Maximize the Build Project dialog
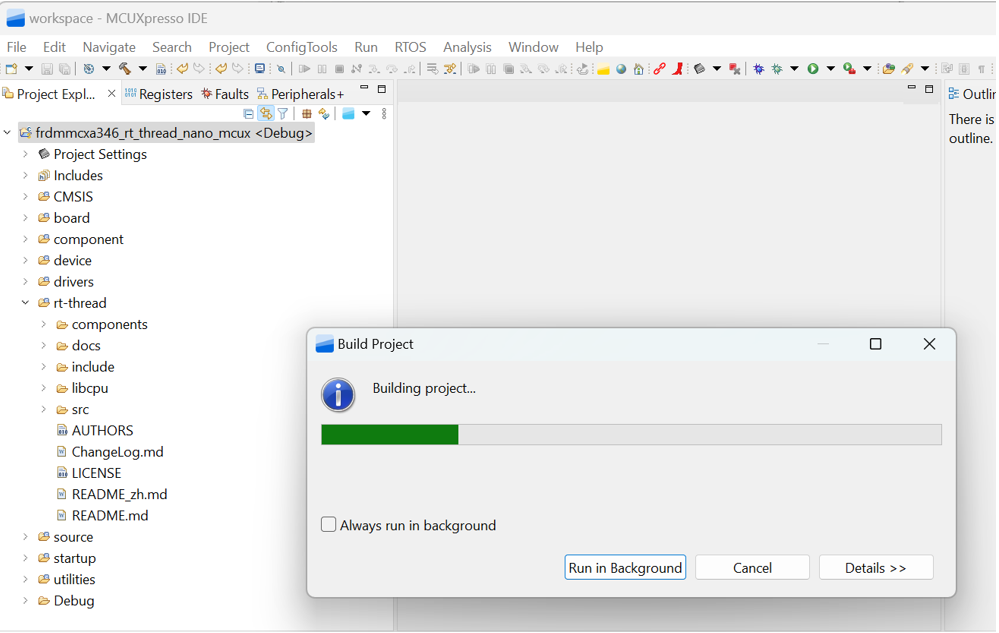 [x=875, y=344]
